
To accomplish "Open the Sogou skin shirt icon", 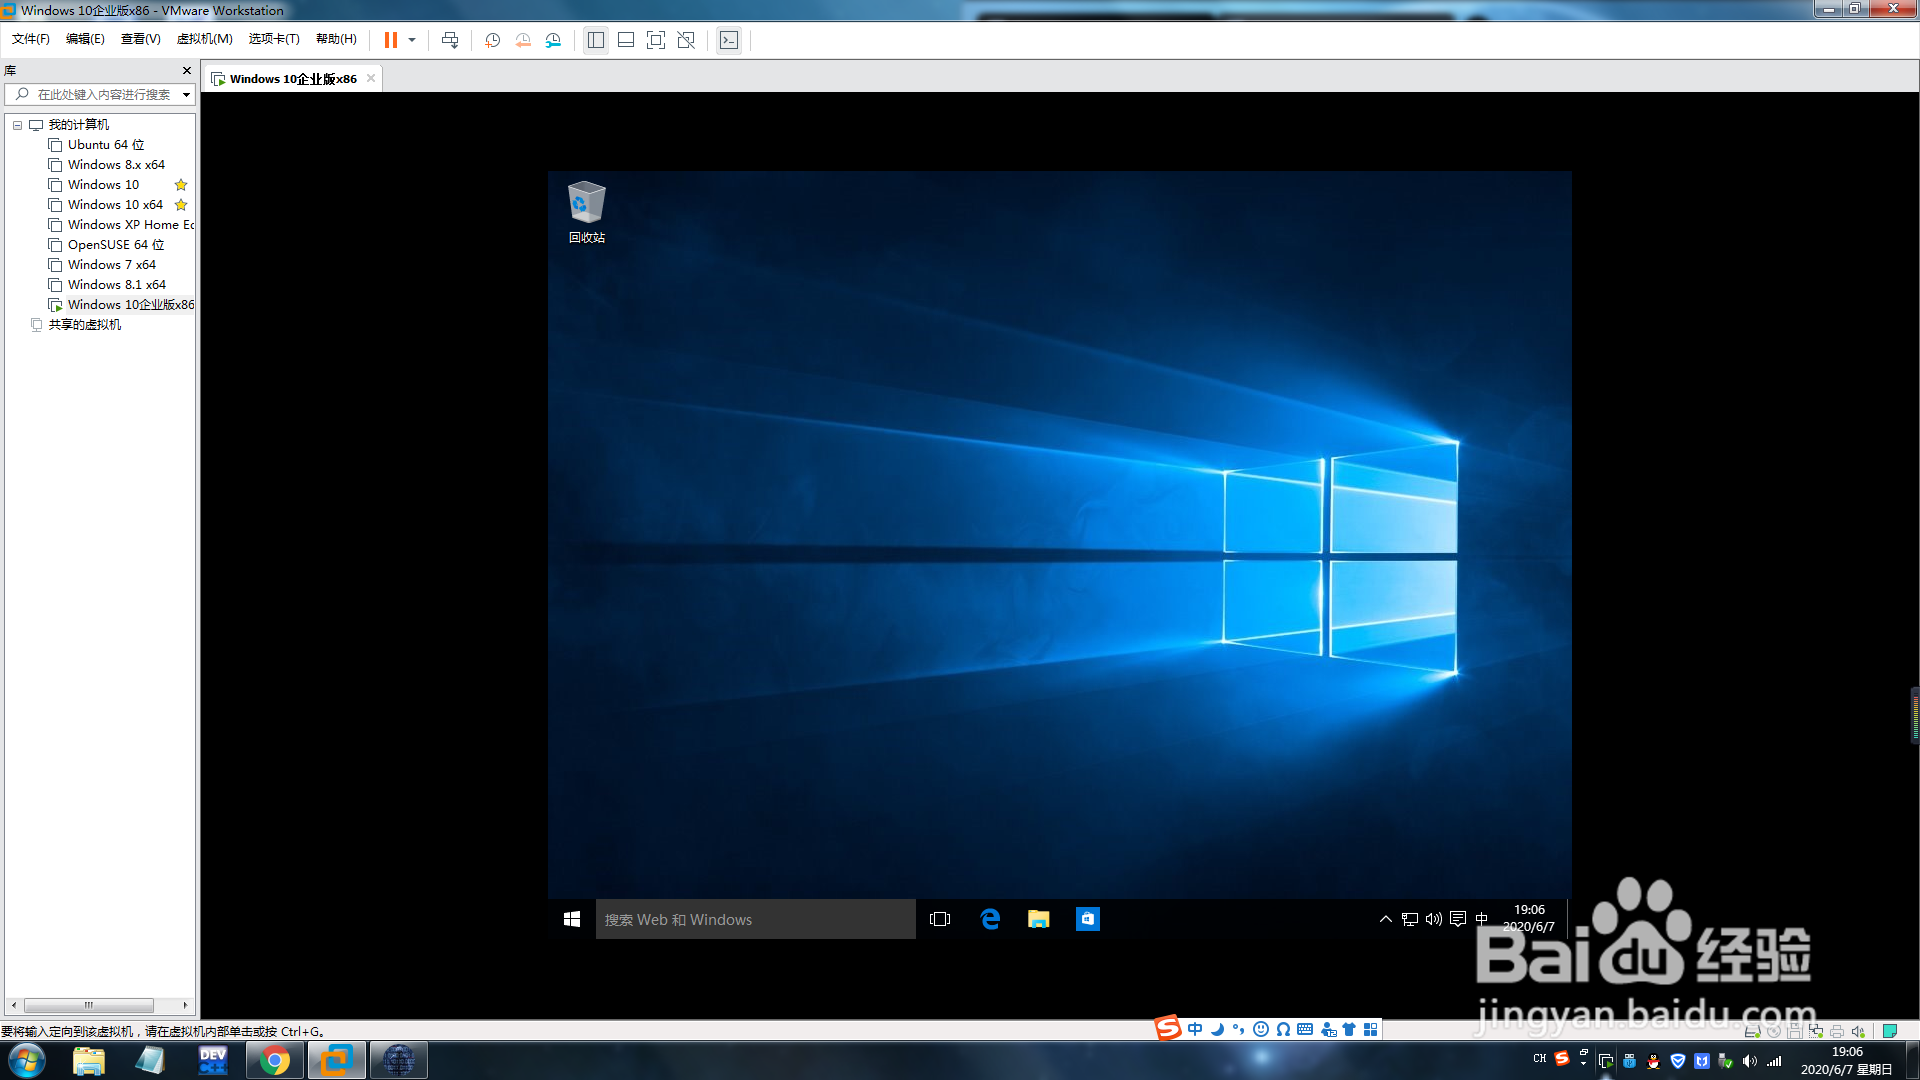I will point(1349,1029).
